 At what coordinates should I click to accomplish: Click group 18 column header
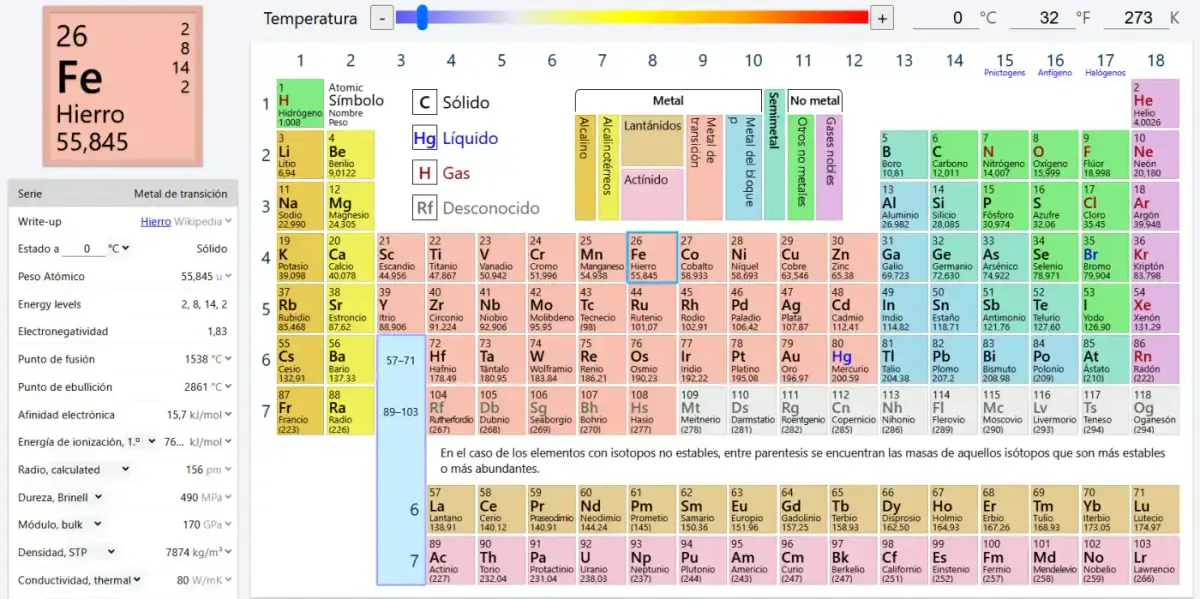[1156, 61]
